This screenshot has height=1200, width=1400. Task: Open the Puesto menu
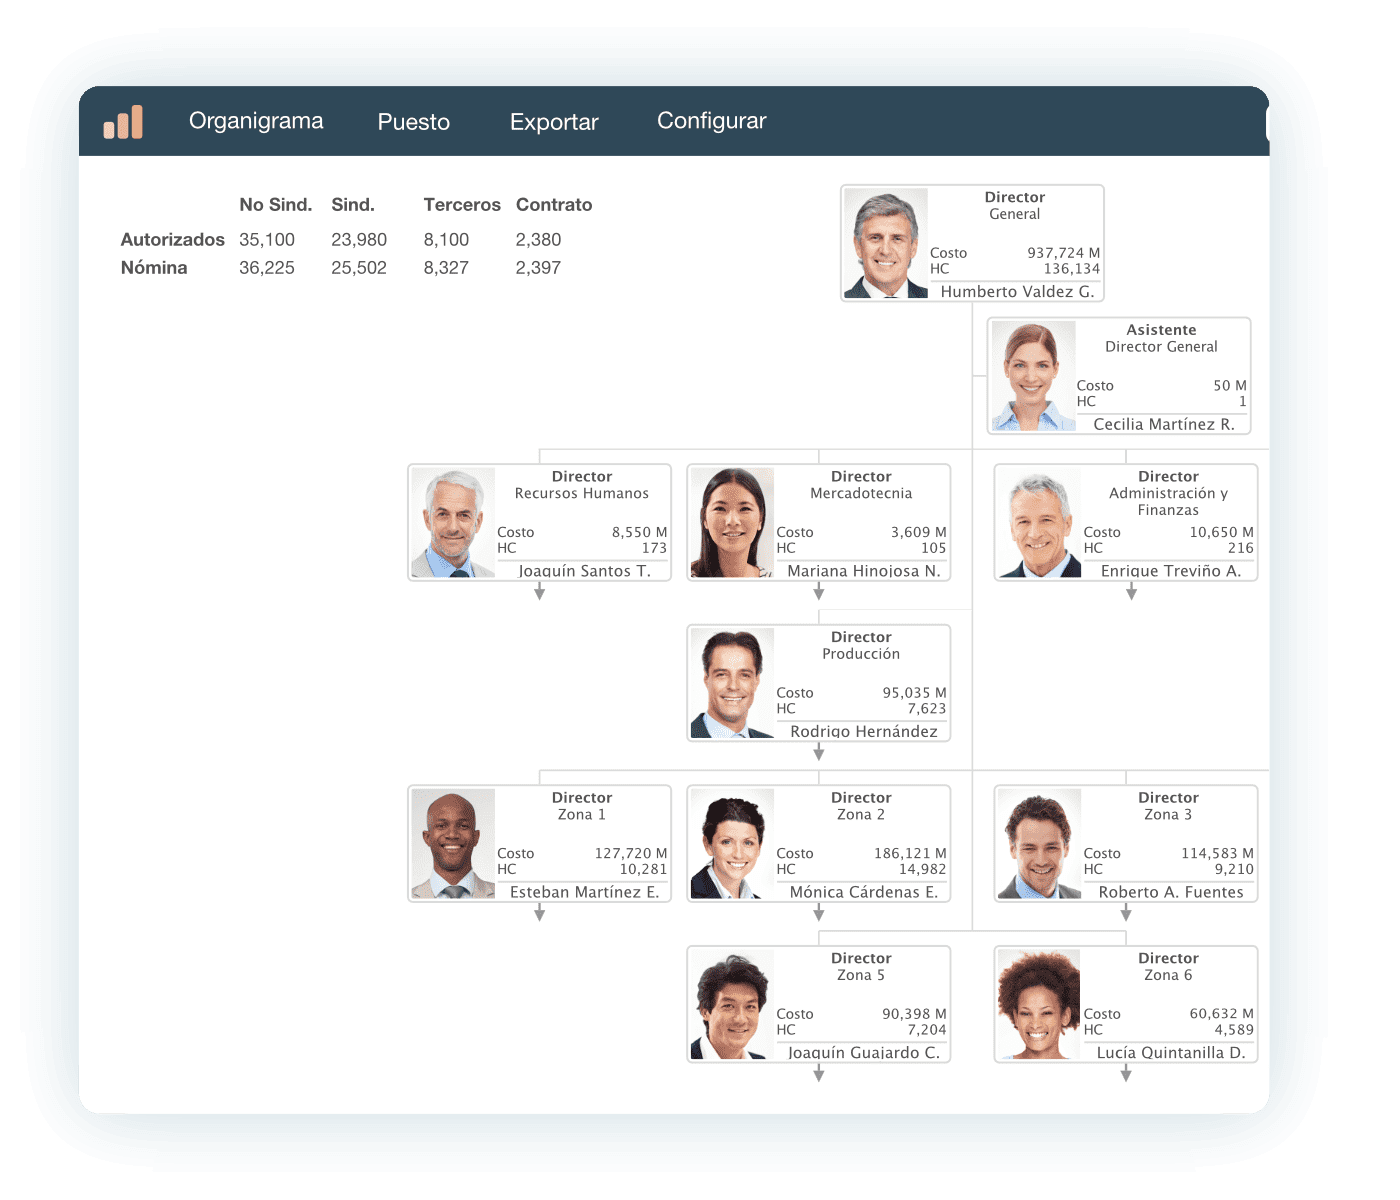pos(414,122)
